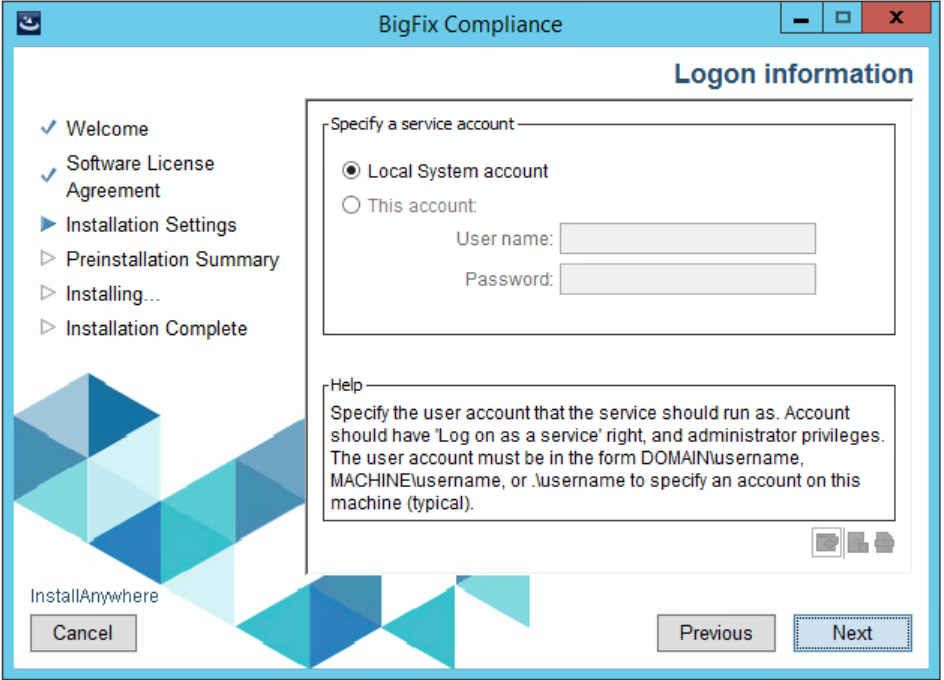Go back with the Previous button
The image size is (944, 680).
click(716, 633)
